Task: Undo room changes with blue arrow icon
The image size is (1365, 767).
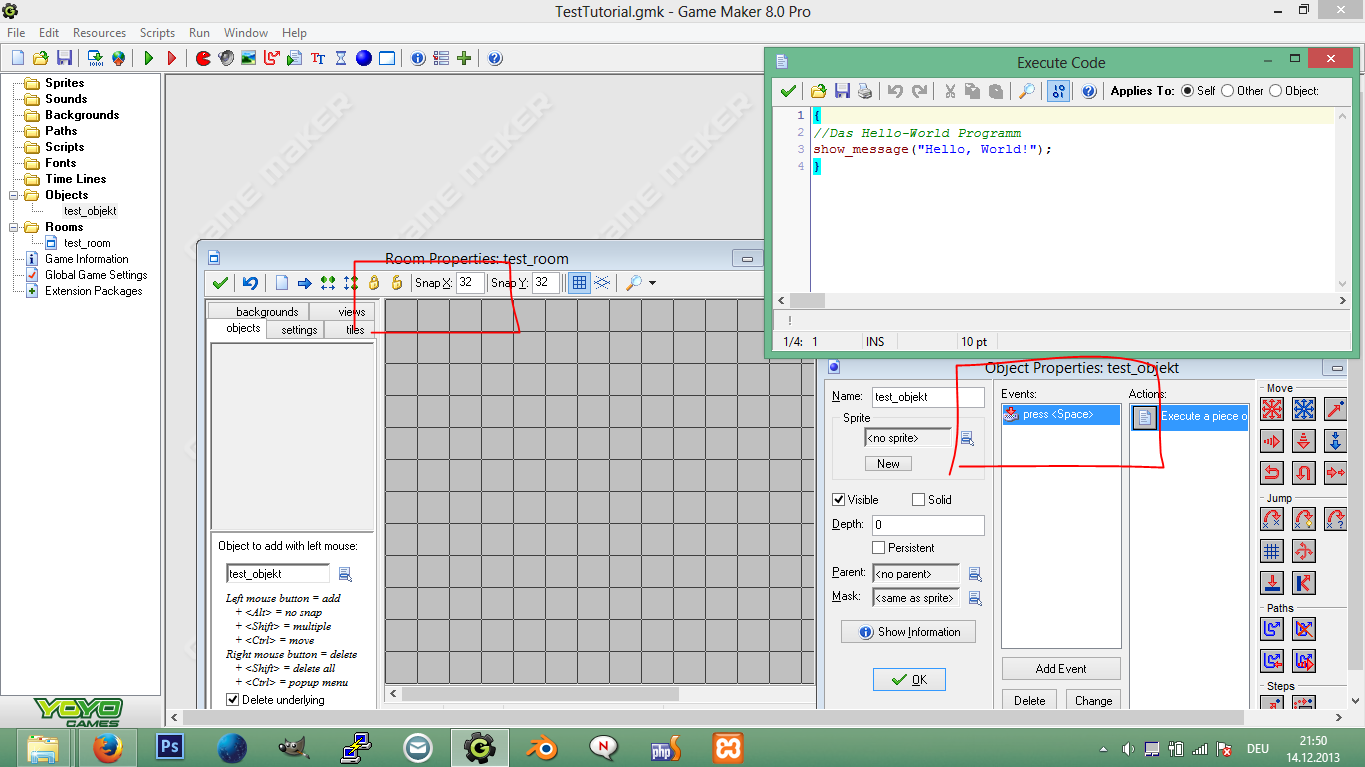Action: (x=250, y=283)
